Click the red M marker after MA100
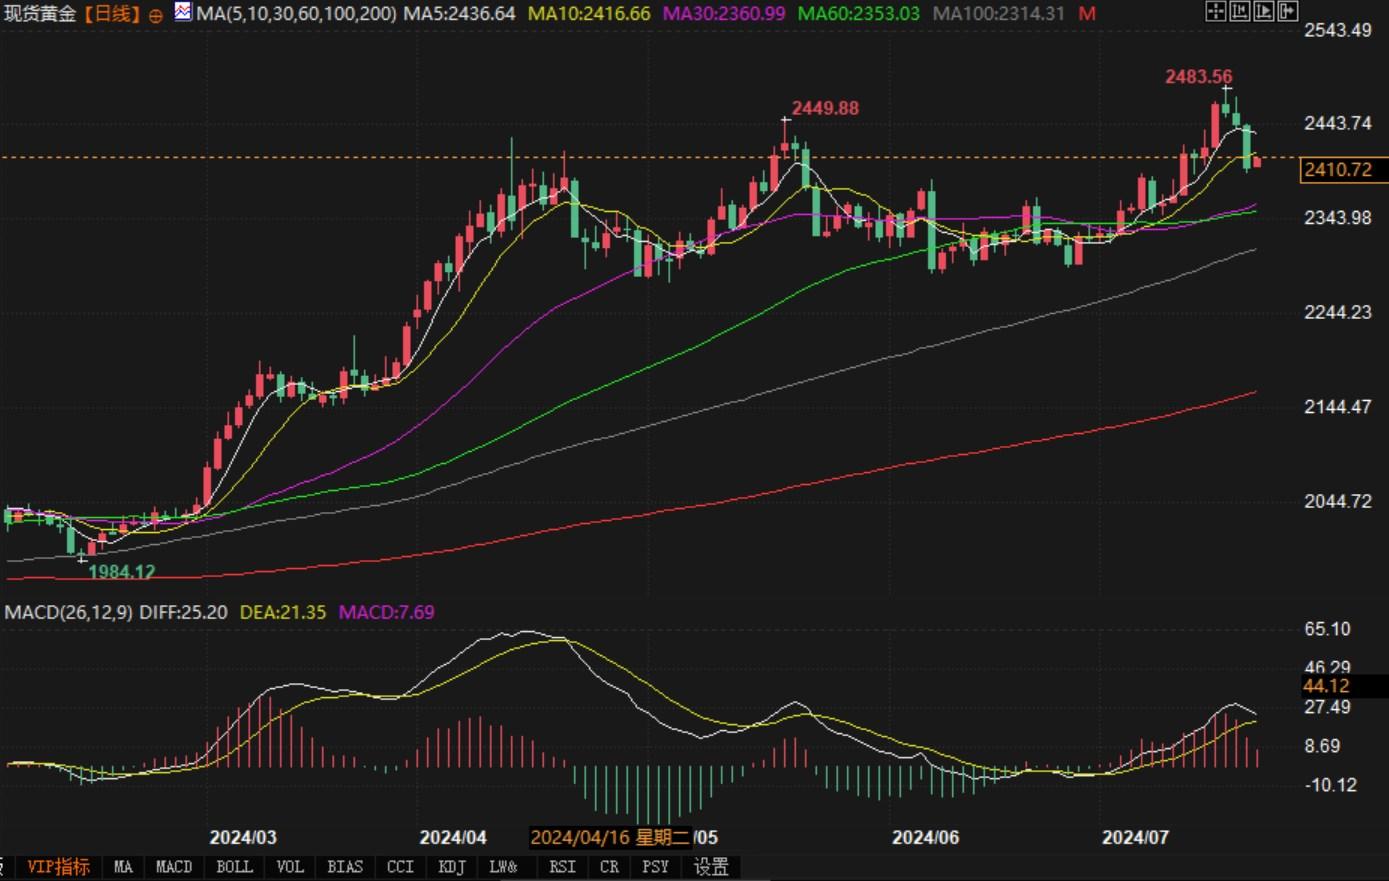Screen dimensions: 1389x881 [x=1088, y=14]
